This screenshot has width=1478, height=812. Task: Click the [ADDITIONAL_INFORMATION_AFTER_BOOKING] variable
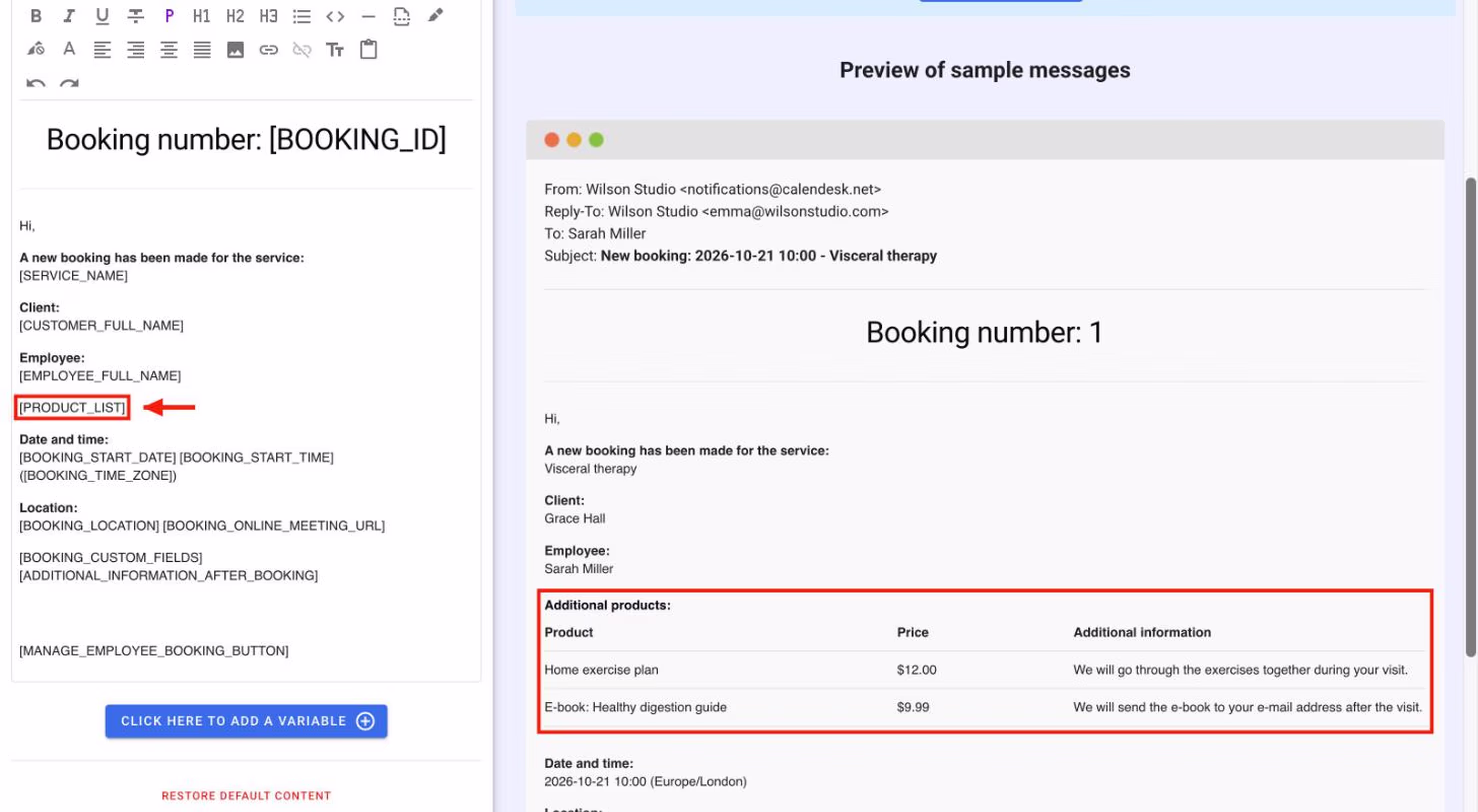[x=169, y=576]
